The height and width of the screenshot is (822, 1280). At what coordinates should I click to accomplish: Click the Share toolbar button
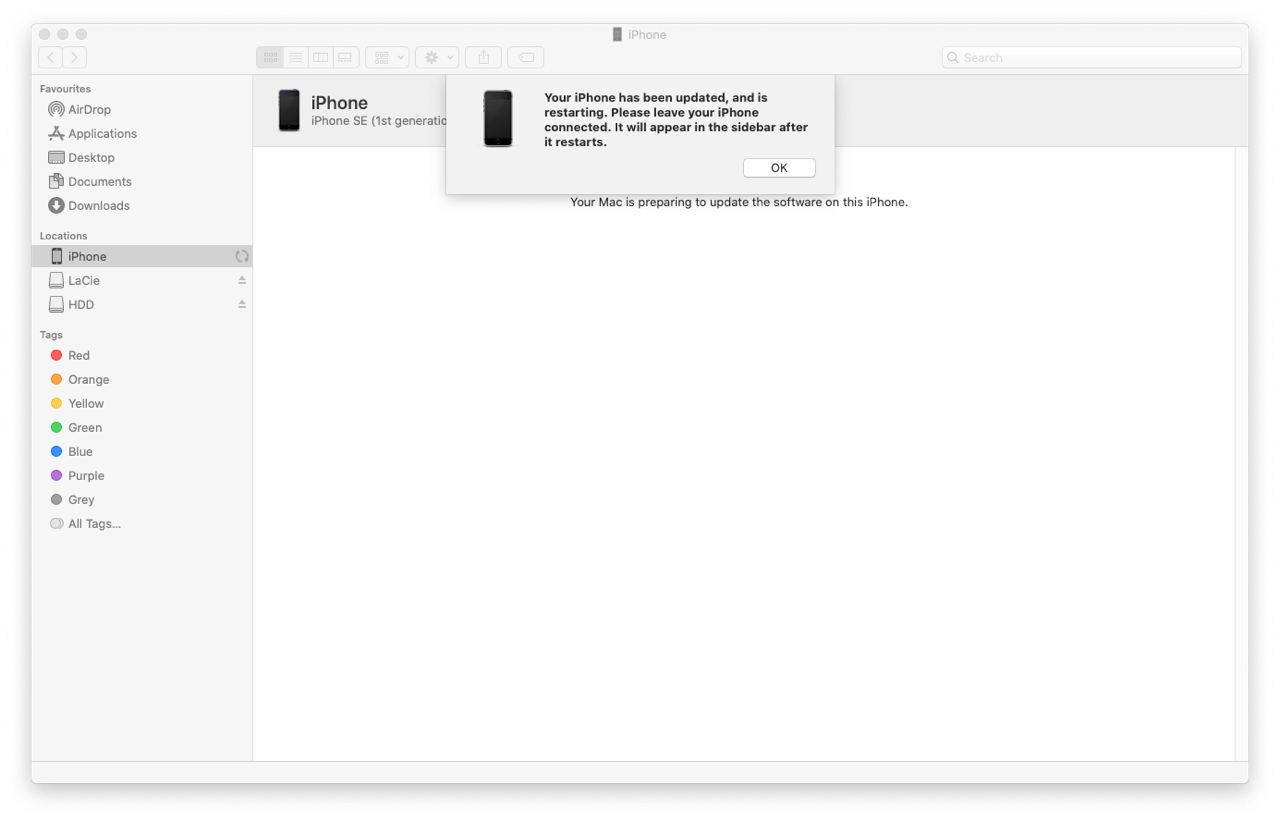coord(483,57)
